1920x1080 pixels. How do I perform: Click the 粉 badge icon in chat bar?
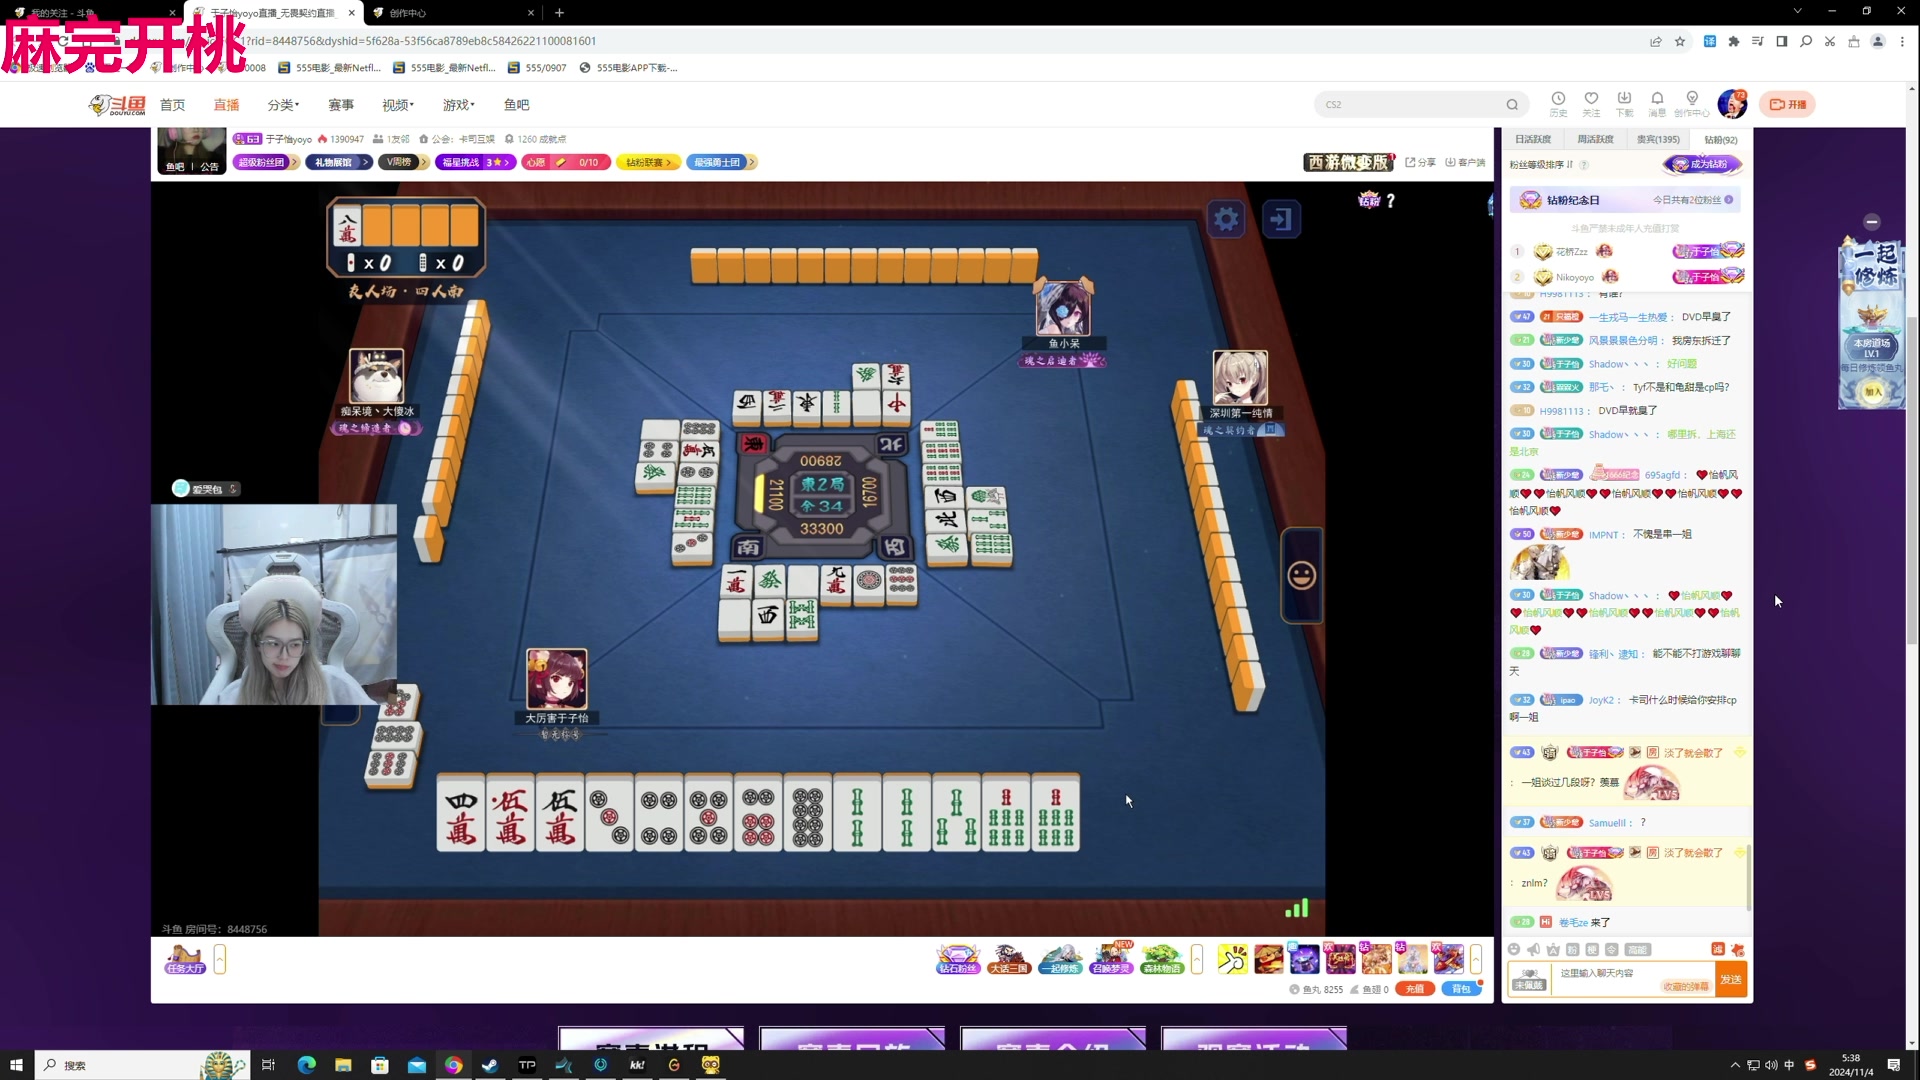[x=1572, y=949]
